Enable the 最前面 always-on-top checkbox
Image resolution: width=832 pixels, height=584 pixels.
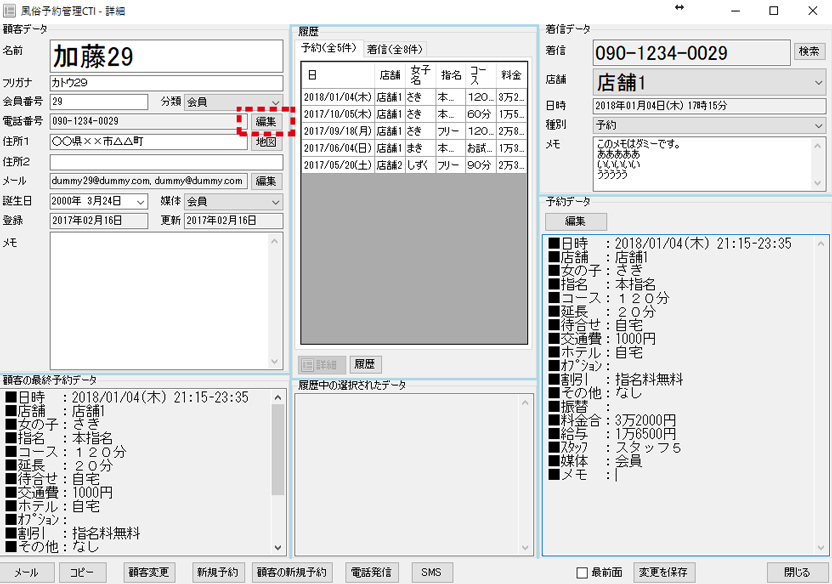point(582,573)
